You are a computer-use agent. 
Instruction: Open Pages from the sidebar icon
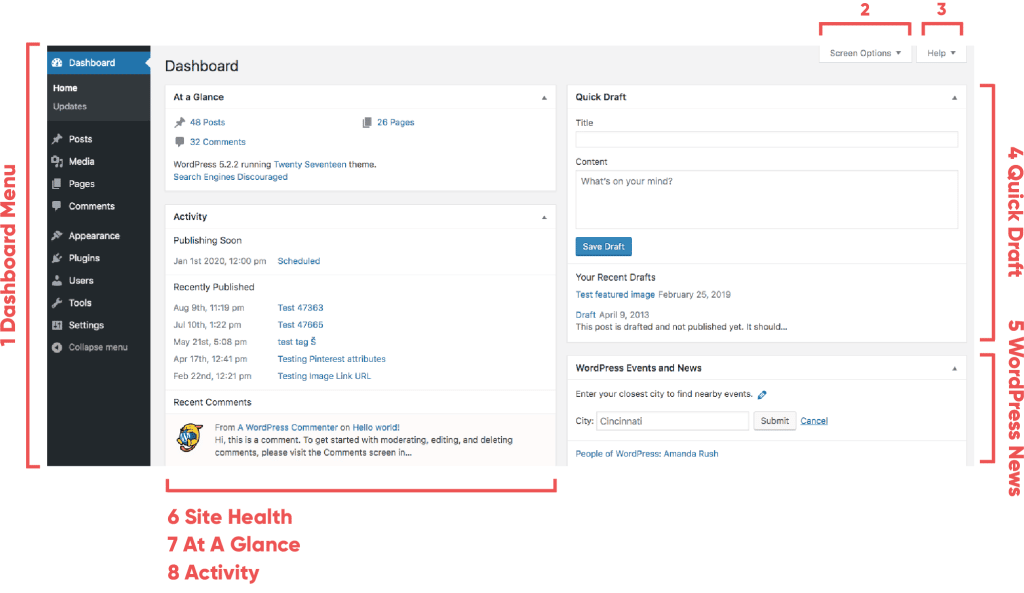pos(58,183)
